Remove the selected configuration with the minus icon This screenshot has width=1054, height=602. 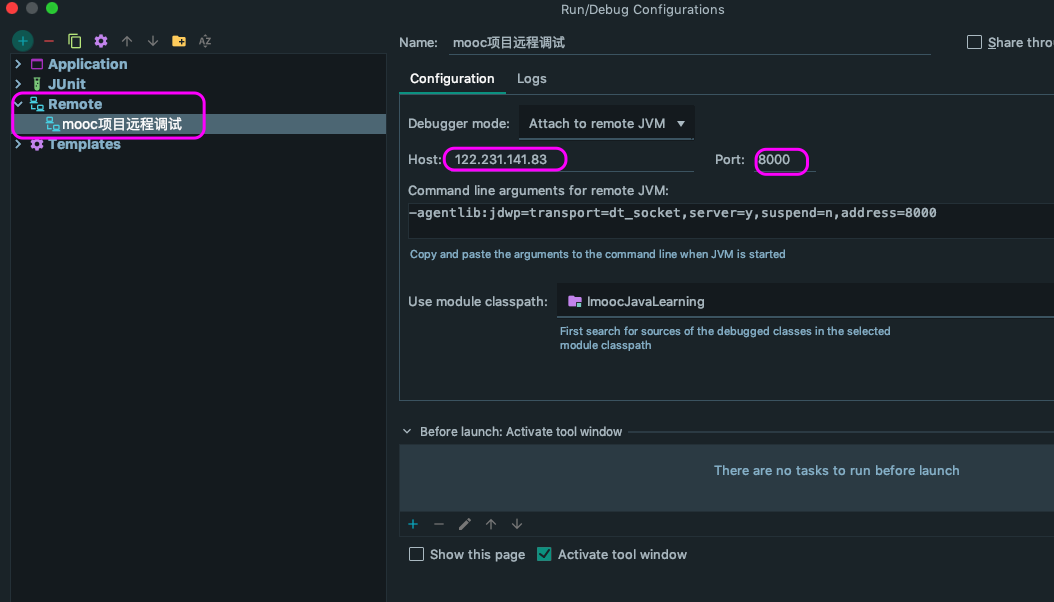tap(49, 41)
